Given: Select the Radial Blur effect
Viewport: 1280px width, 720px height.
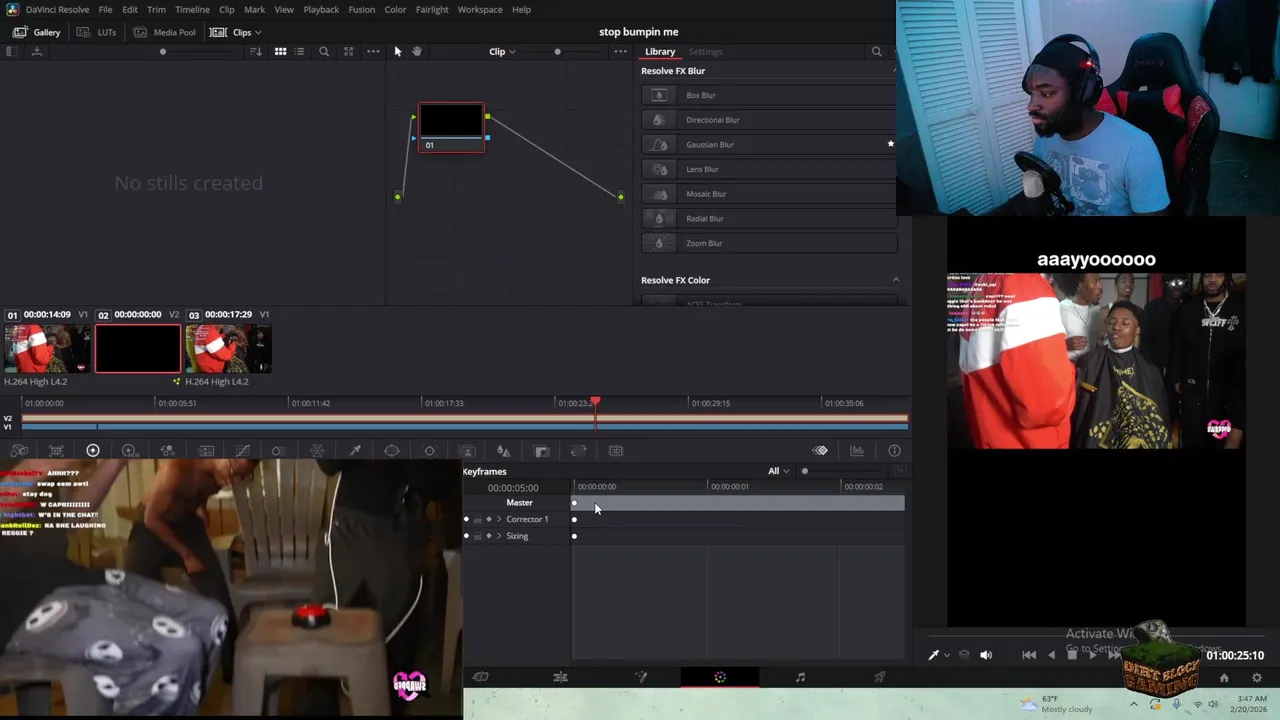Looking at the screenshot, I should [x=769, y=218].
